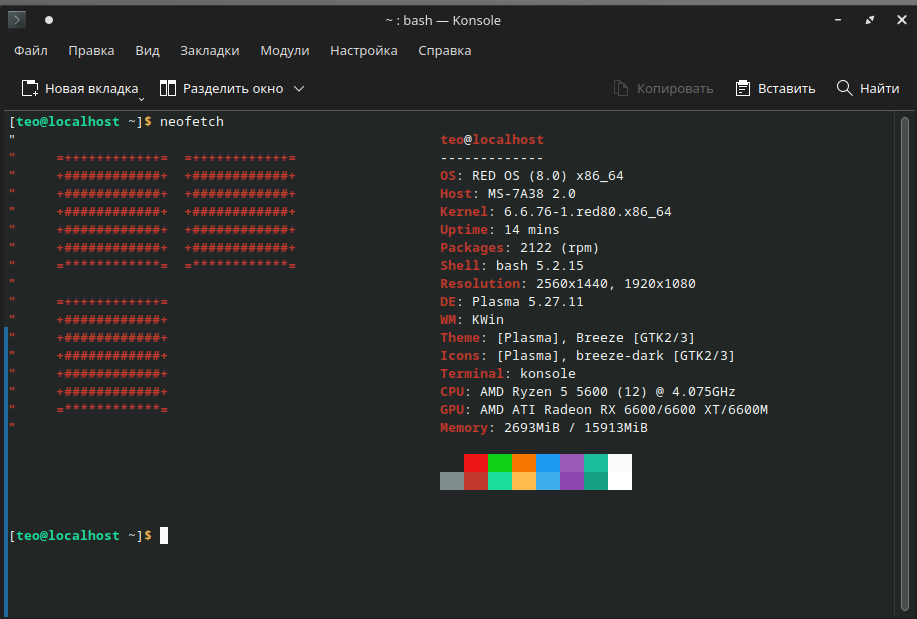
Task: Click the Kernel 6.6.76-1.red80 line
Action: [x=556, y=212]
